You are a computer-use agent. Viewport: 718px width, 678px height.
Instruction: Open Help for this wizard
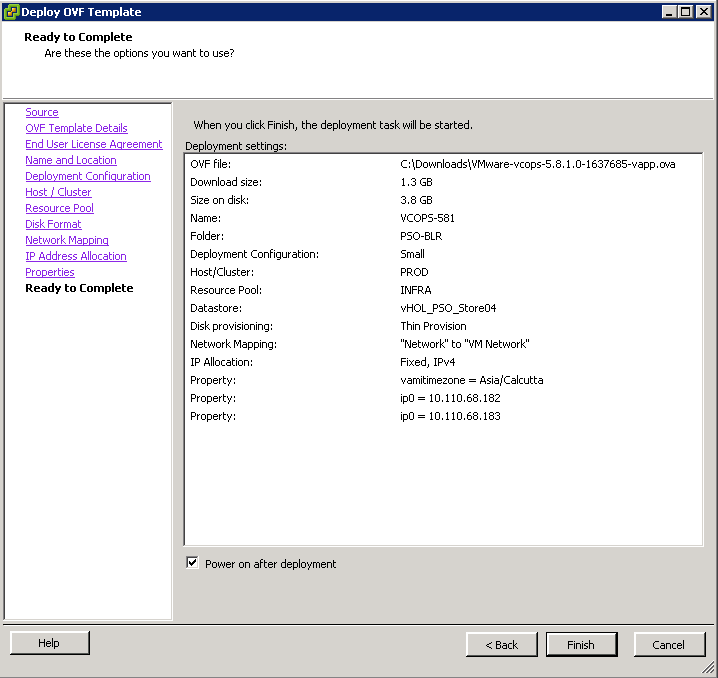(49, 643)
